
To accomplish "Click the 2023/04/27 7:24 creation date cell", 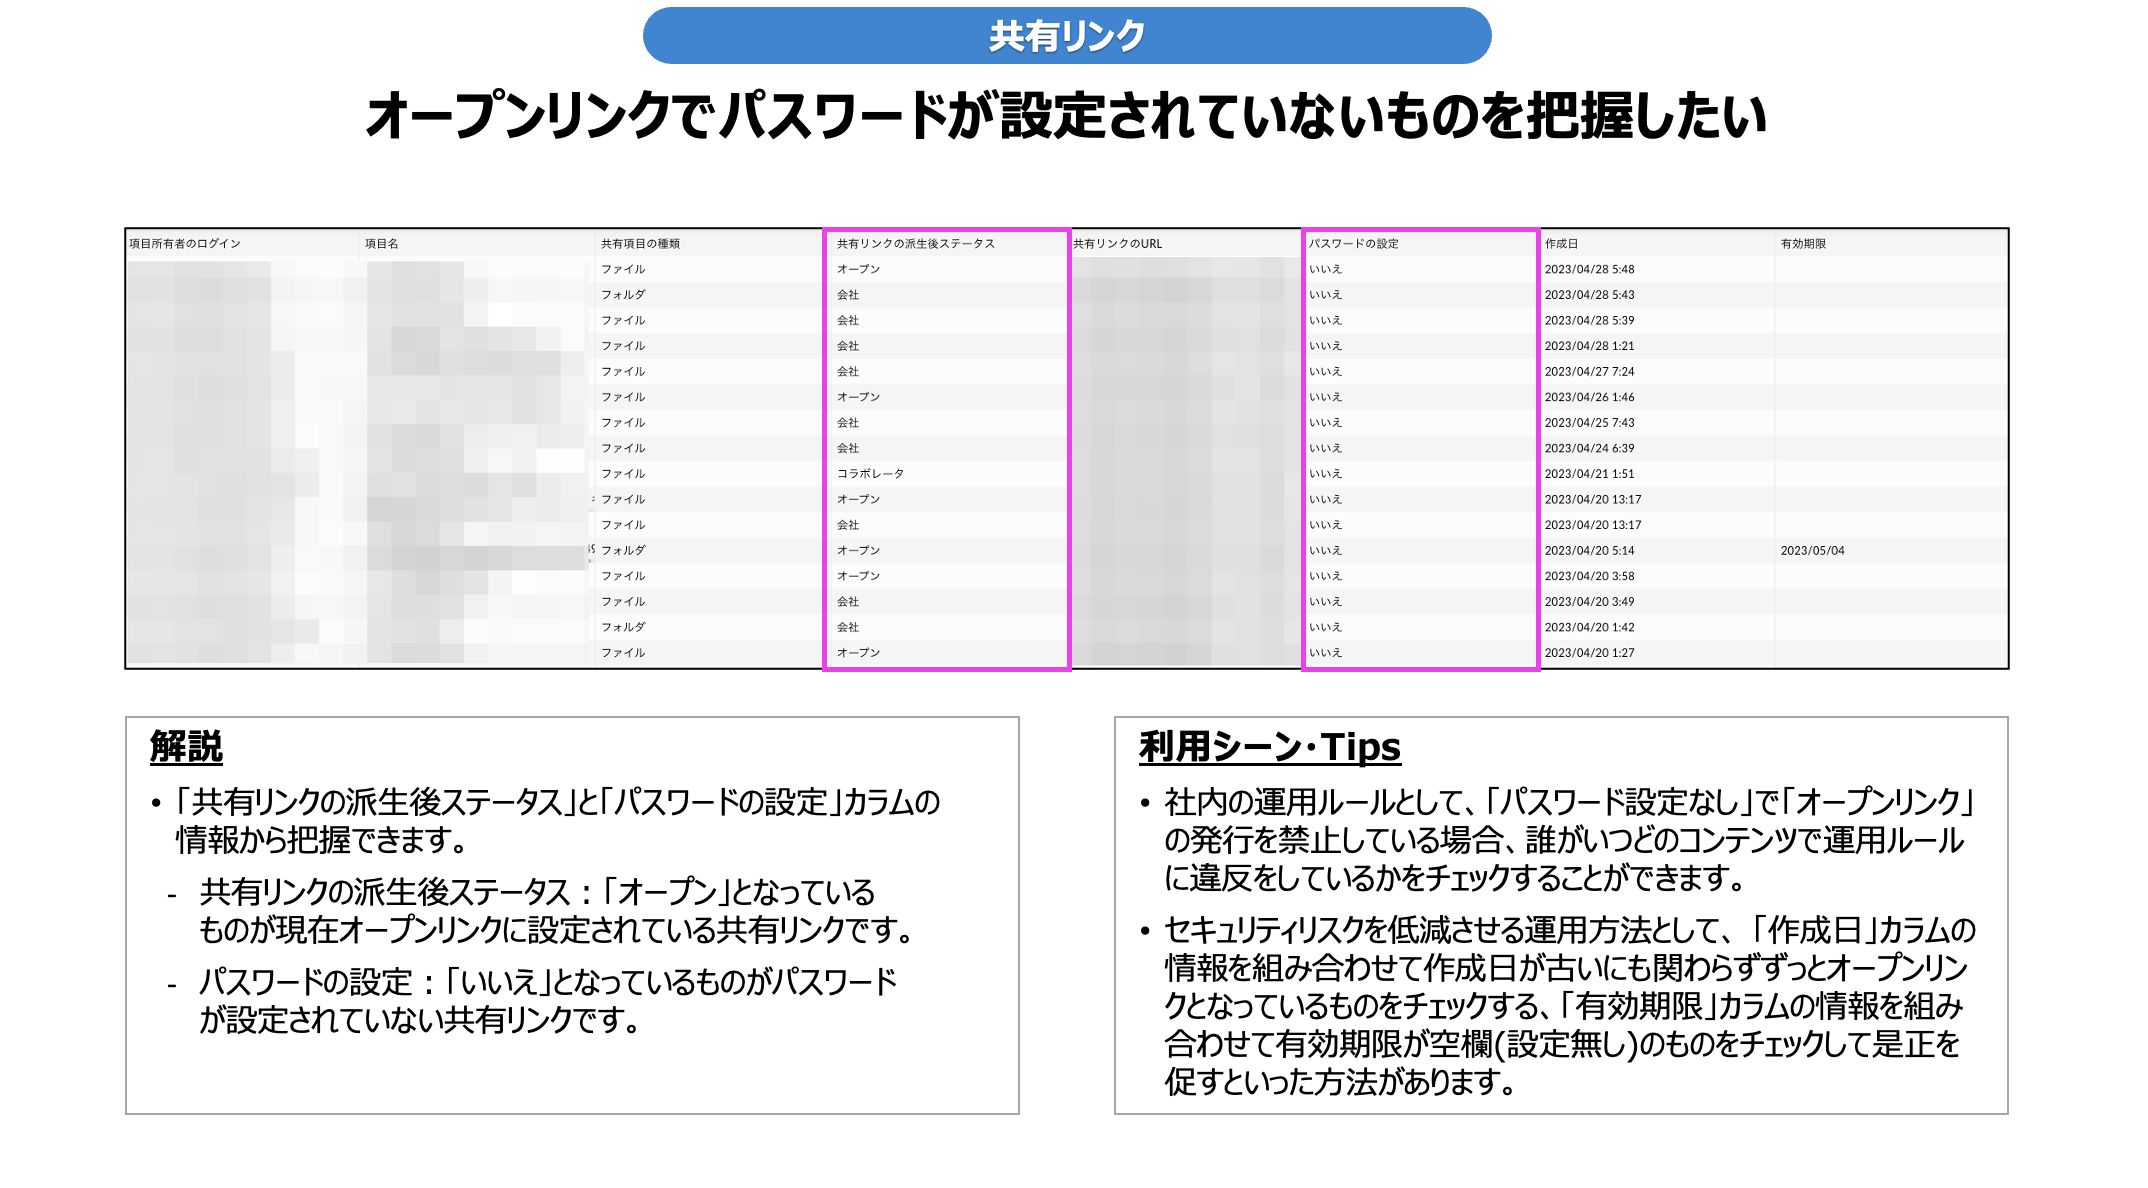I will tap(1589, 372).
